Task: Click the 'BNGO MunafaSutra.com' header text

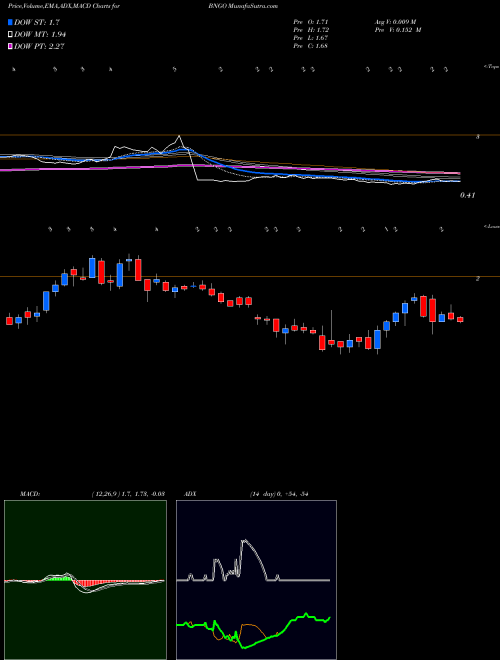Action: point(243,6)
